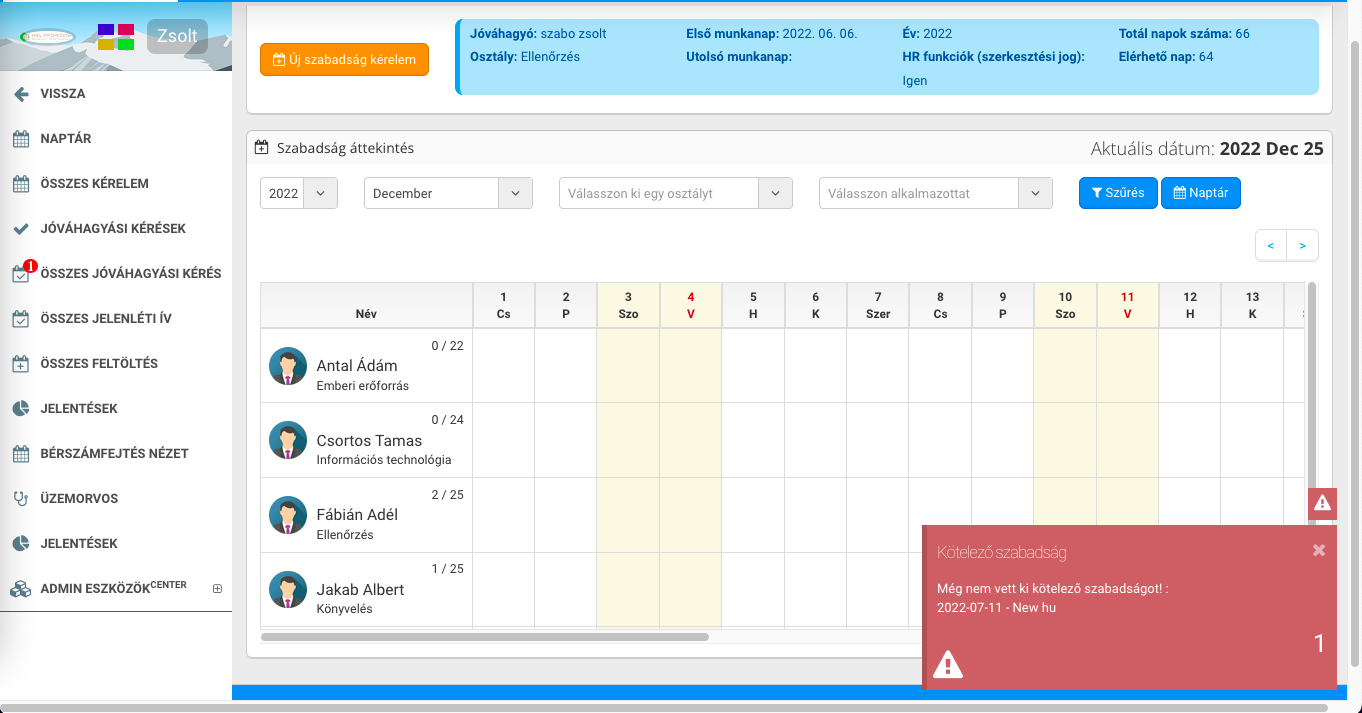Click the calendar-plus icon beside ÖSSZES FELTÖLTÉS
The width and height of the screenshot is (1362, 713).
[x=20, y=364]
